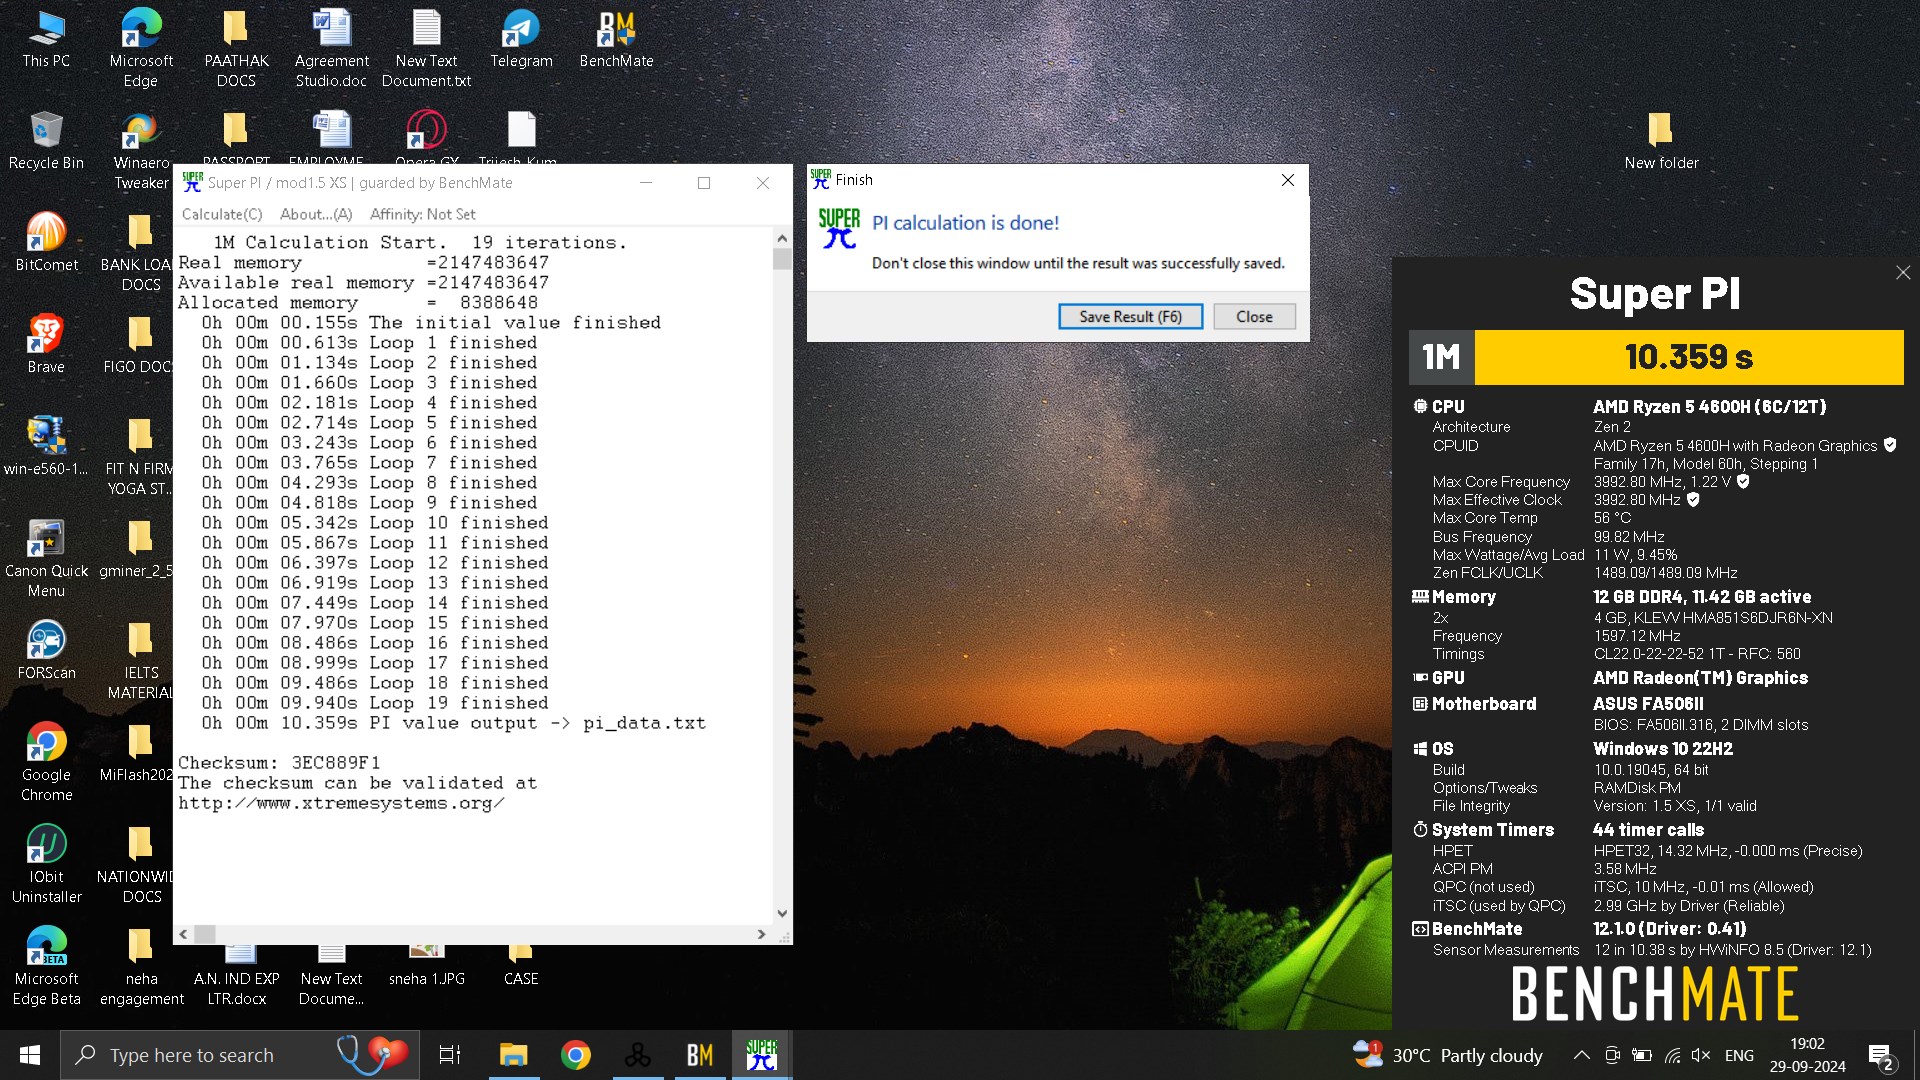
Task: Click AMD Ryzen 5 4600H CPU heading
Action: tap(1709, 407)
